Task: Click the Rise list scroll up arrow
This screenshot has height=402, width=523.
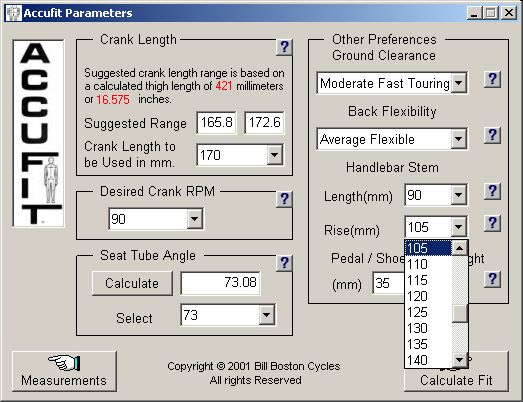Action: pyautogui.click(x=460, y=248)
